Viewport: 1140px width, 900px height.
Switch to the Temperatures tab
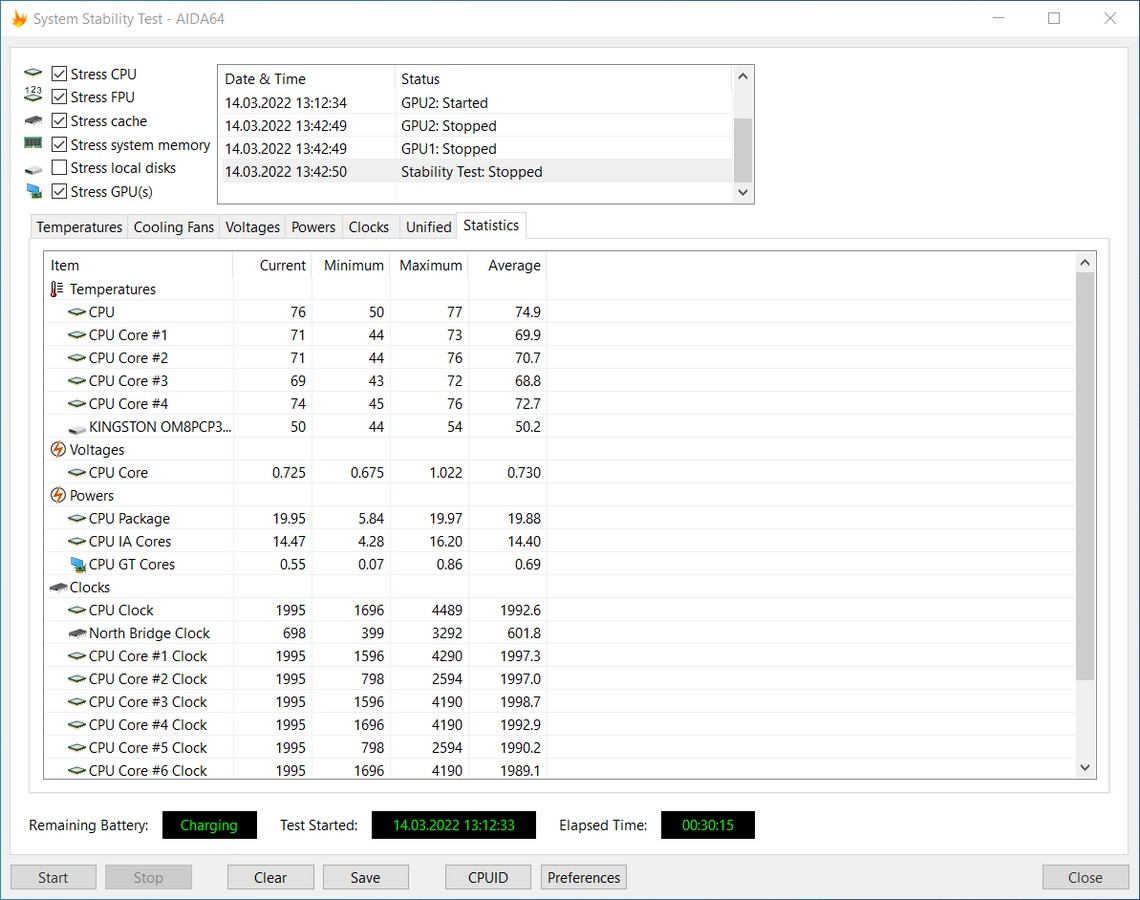79,227
